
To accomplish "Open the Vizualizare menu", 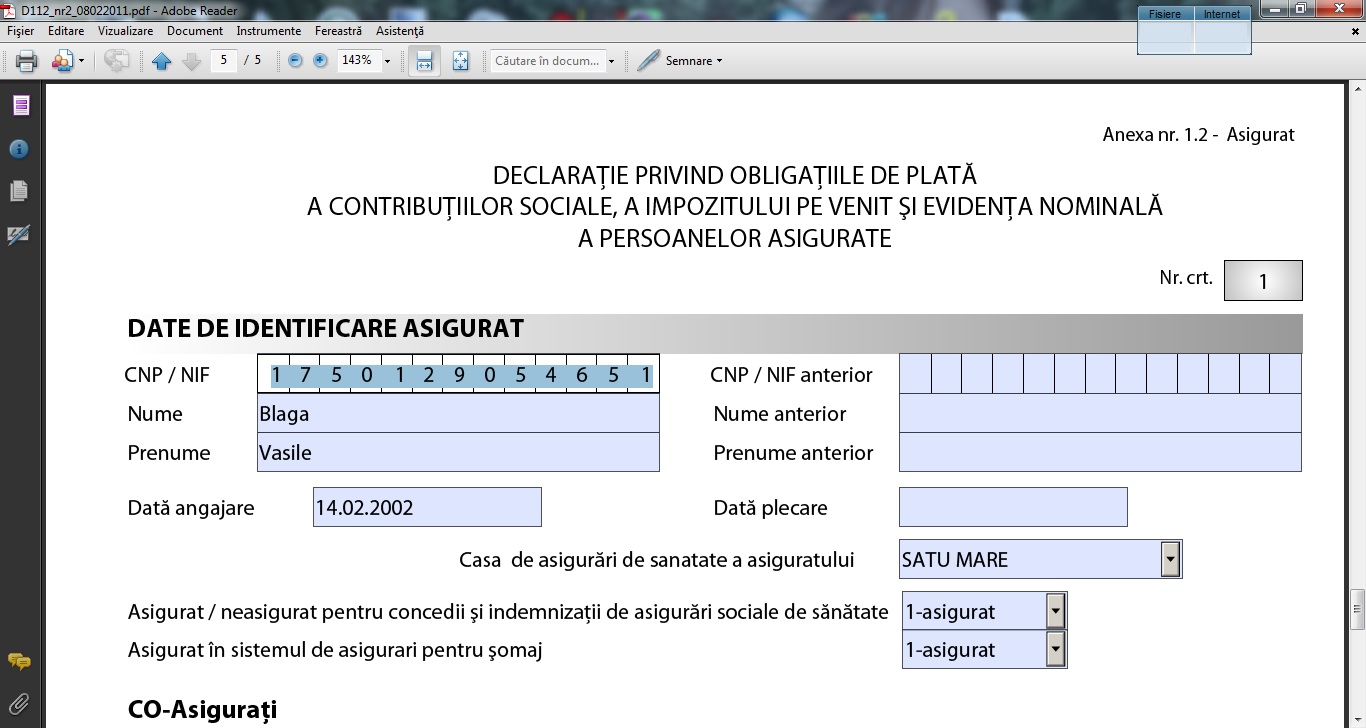I will click(125, 31).
